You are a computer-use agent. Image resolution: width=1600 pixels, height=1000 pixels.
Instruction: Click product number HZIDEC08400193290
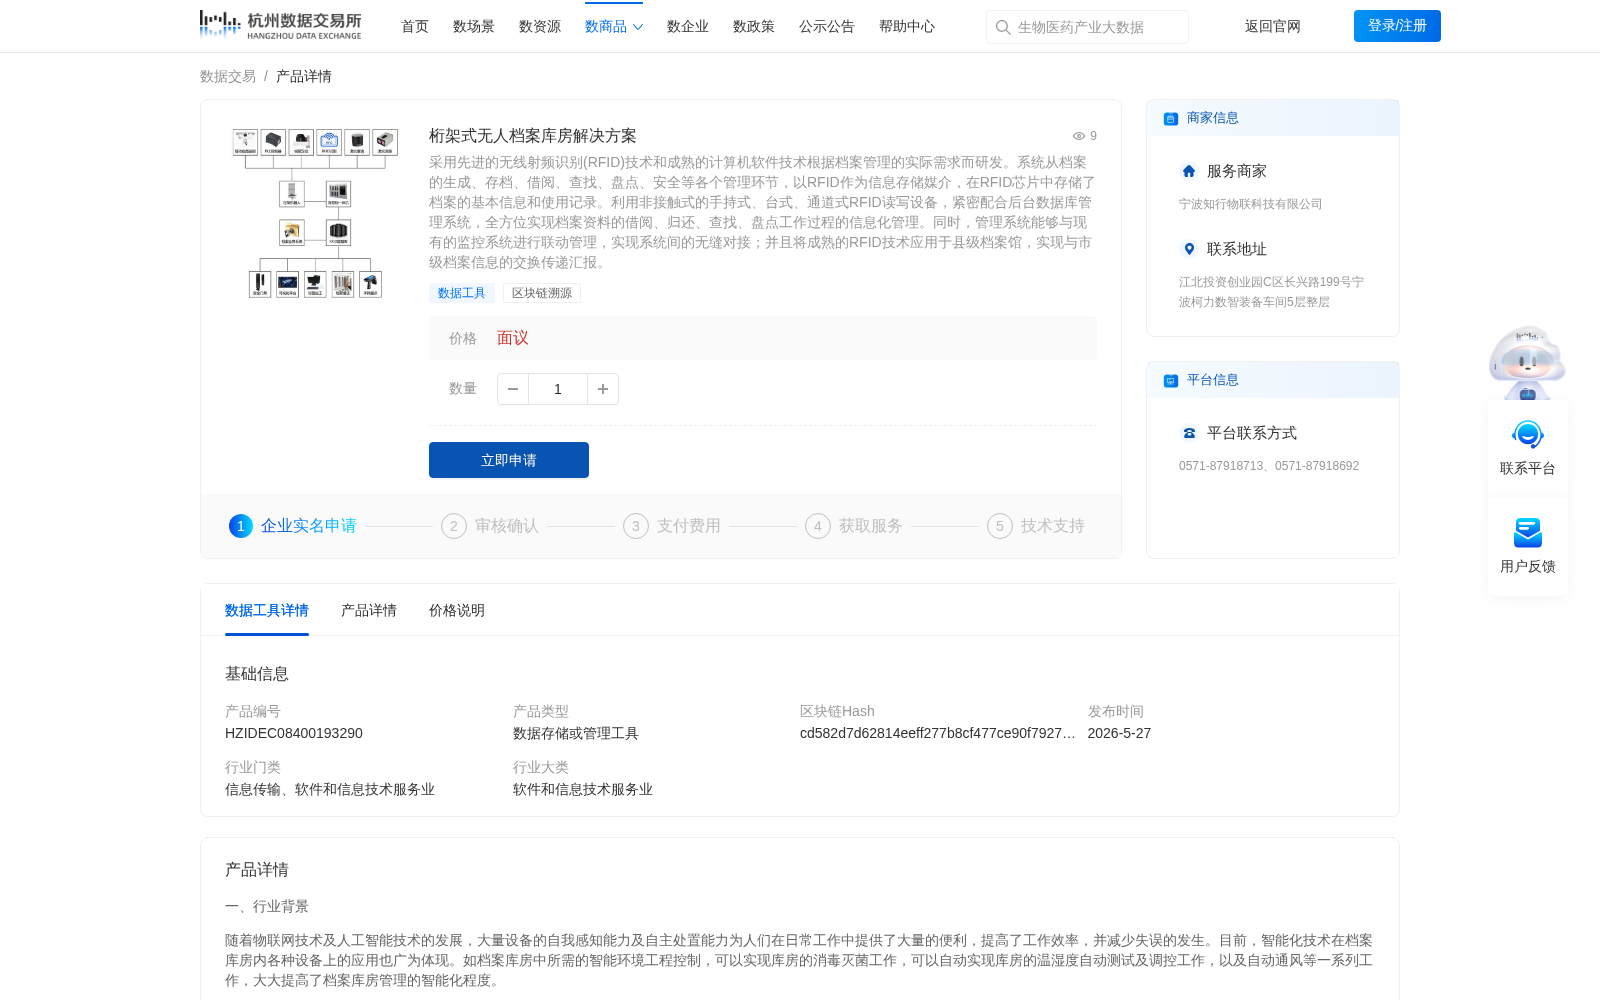point(294,733)
